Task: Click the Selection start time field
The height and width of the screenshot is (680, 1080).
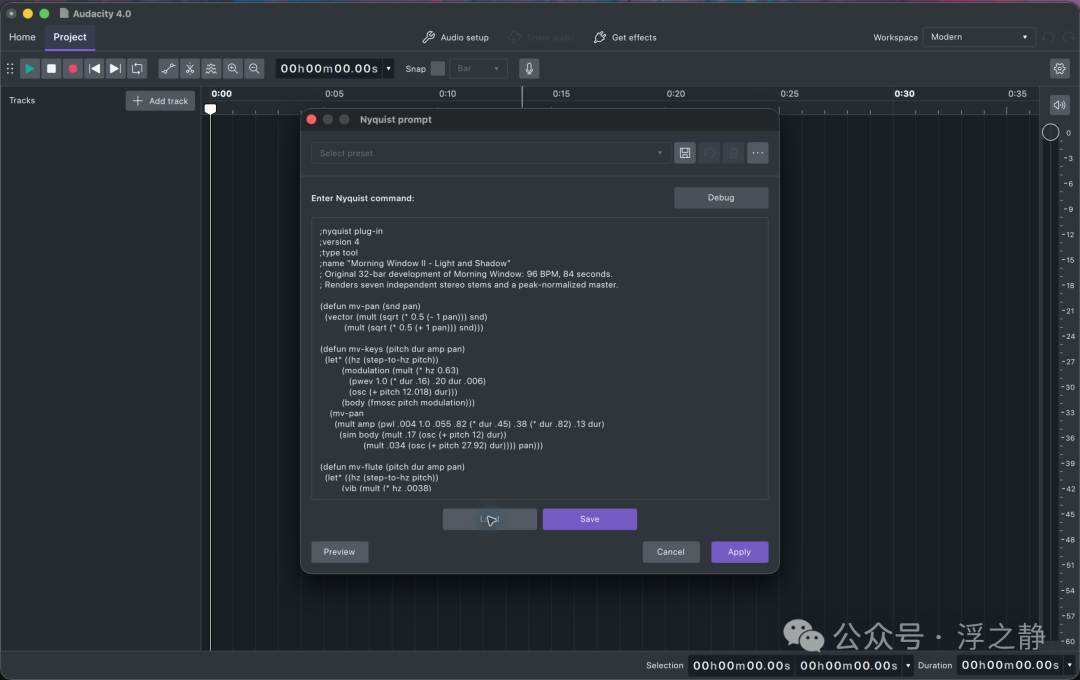Action: point(742,666)
